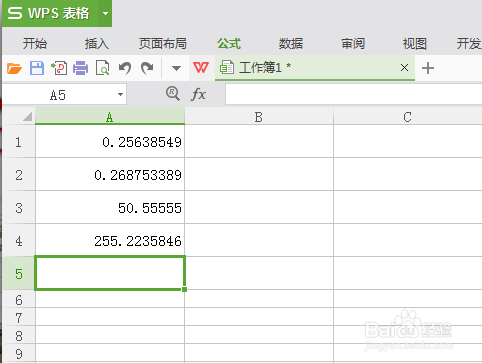Open the insert function fx button
This screenshot has height=363, width=482.
198,94
